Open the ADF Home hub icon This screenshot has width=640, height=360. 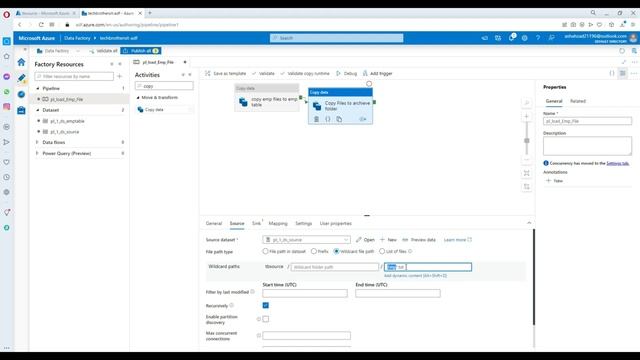coord(21,62)
